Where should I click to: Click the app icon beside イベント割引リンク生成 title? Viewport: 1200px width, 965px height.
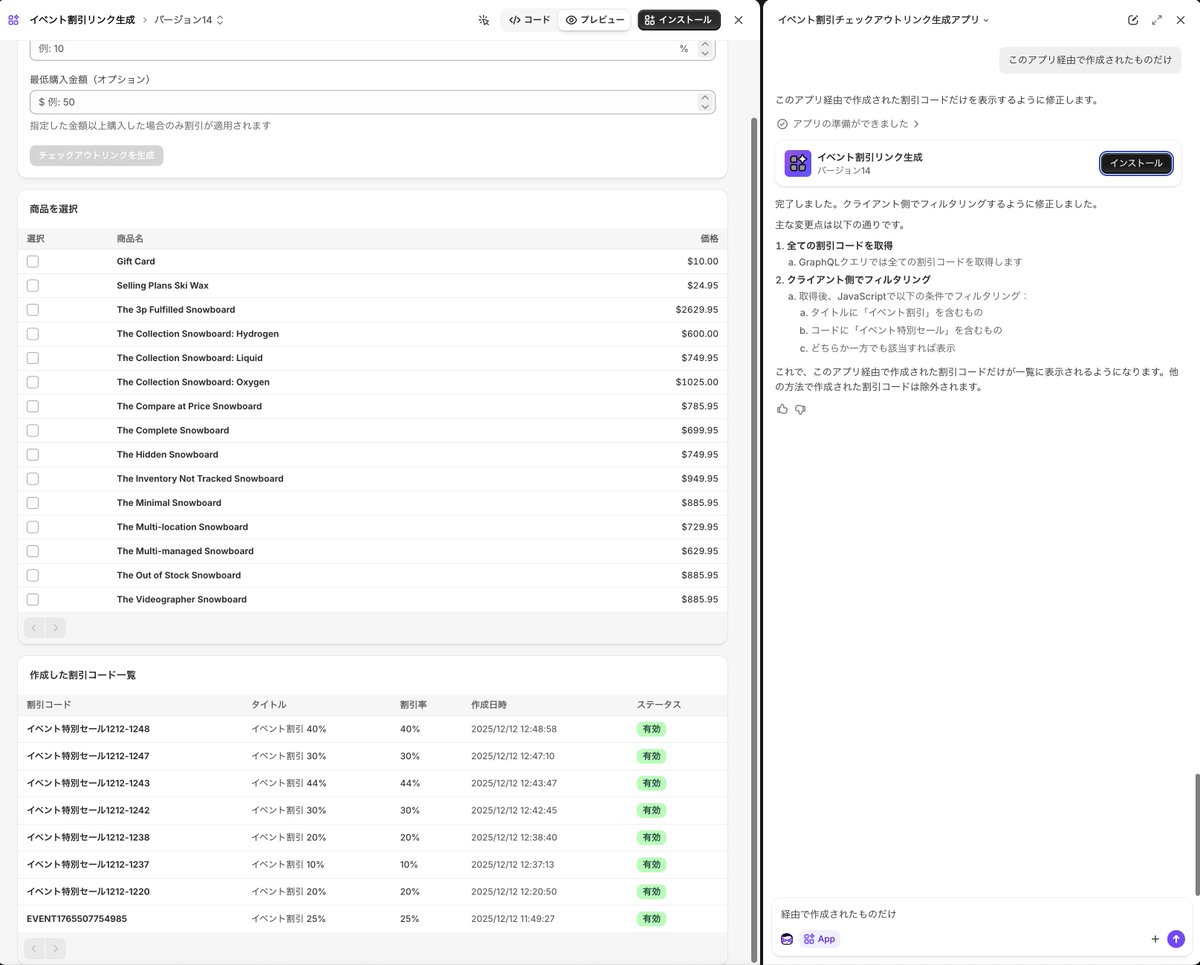coord(13,20)
